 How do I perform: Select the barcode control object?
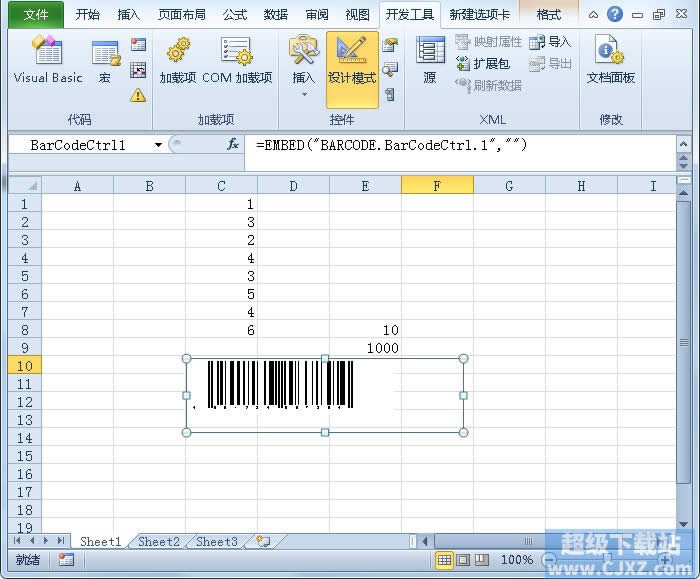pos(325,396)
